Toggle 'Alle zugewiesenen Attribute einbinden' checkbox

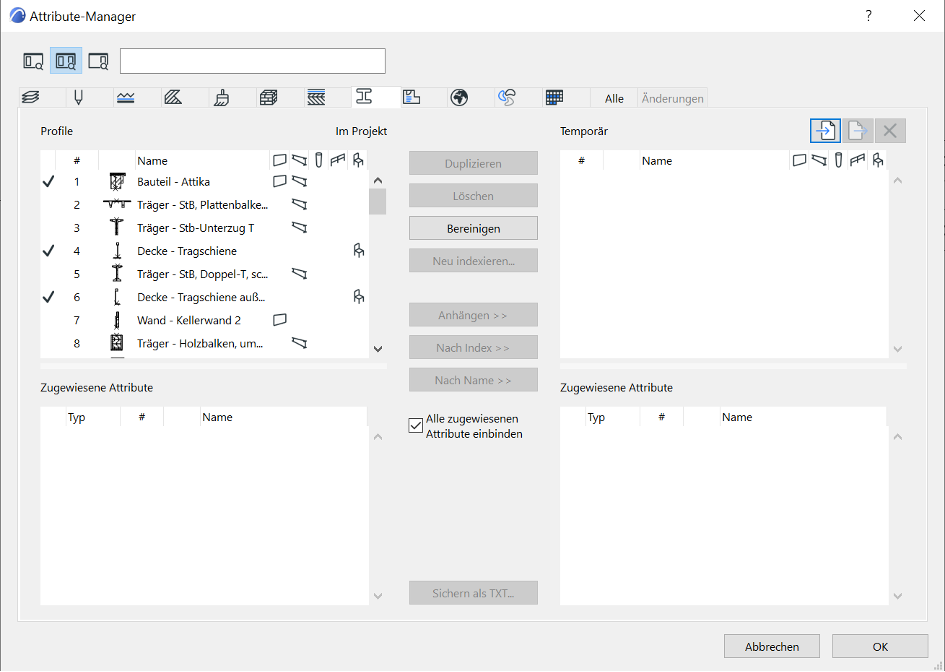[x=416, y=425]
